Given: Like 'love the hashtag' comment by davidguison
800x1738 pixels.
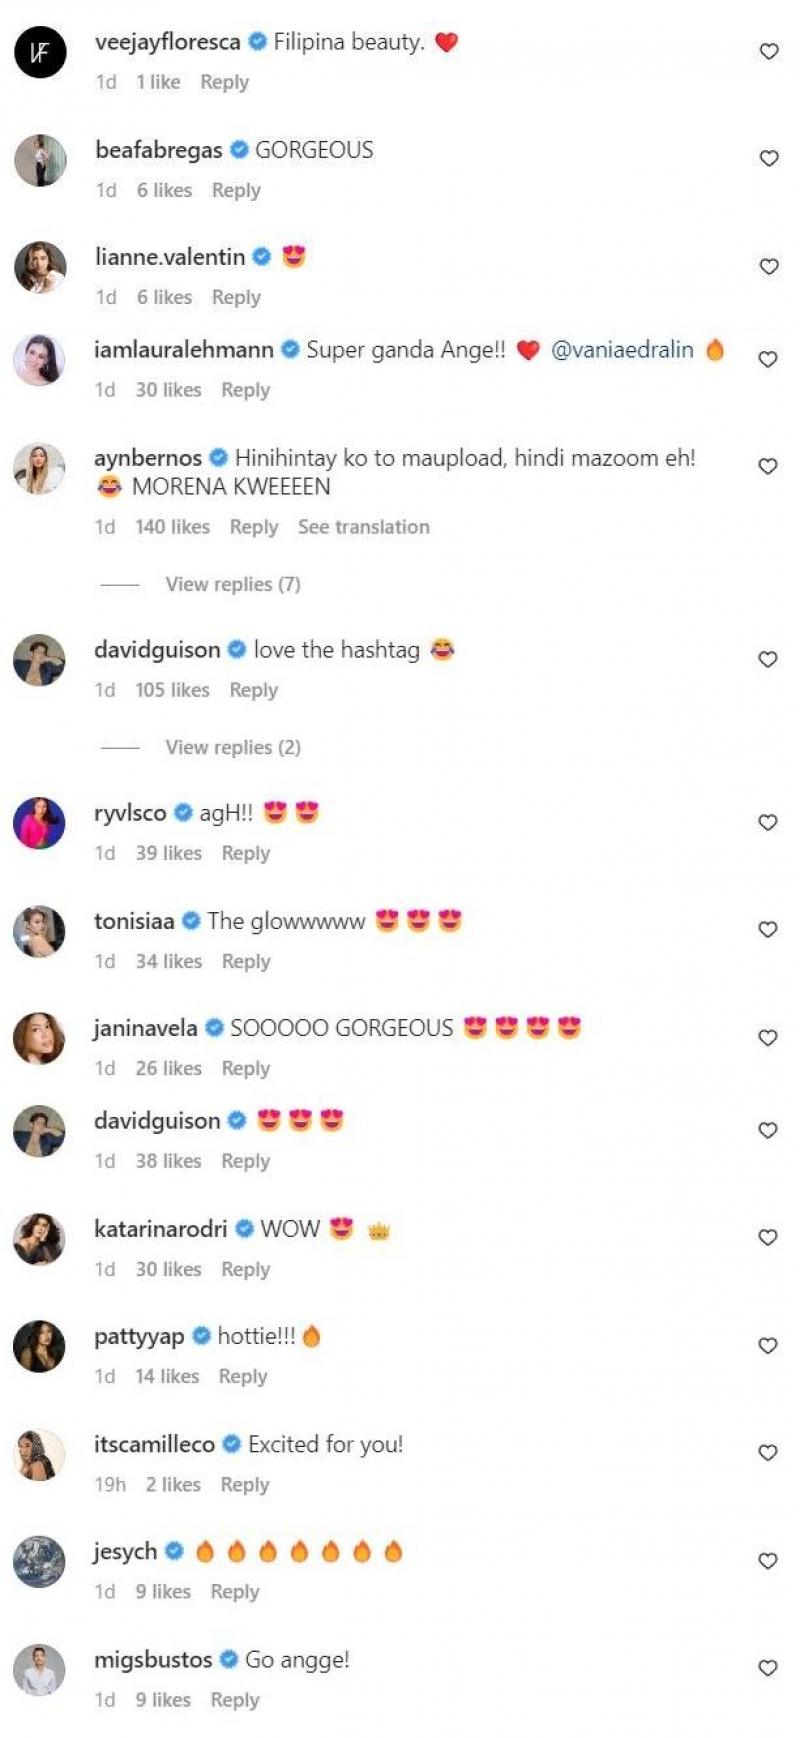Looking at the screenshot, I should pyautogui.click(x=768, y=659).
